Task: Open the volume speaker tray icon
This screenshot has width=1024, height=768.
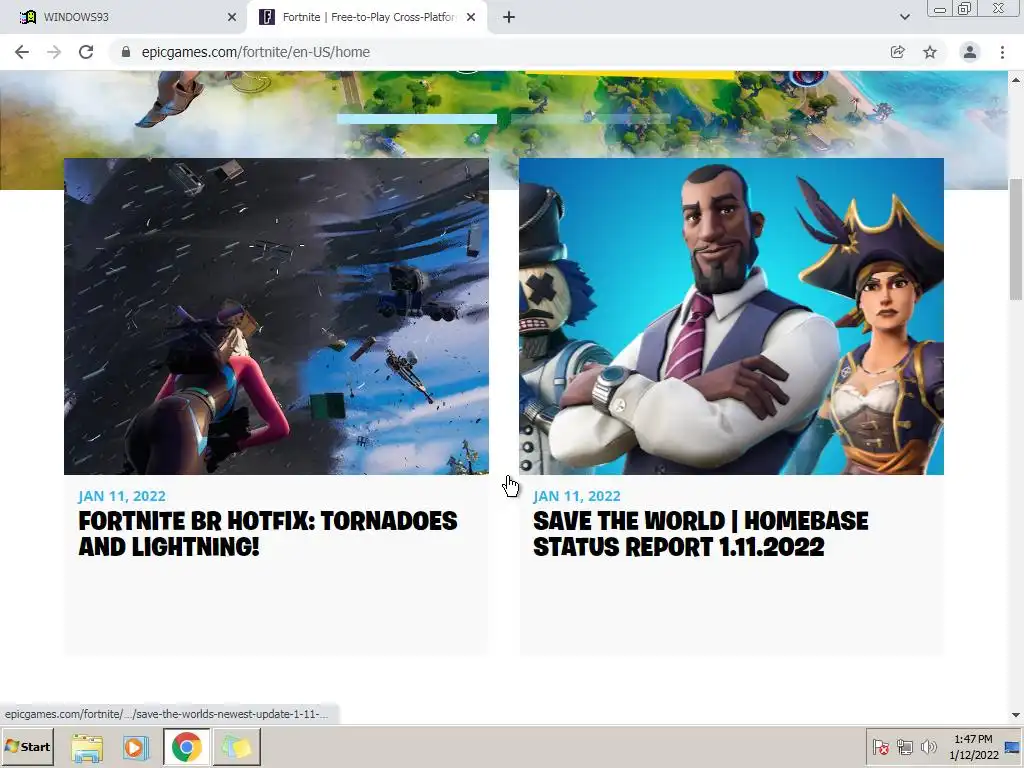Action: [929, 747]
